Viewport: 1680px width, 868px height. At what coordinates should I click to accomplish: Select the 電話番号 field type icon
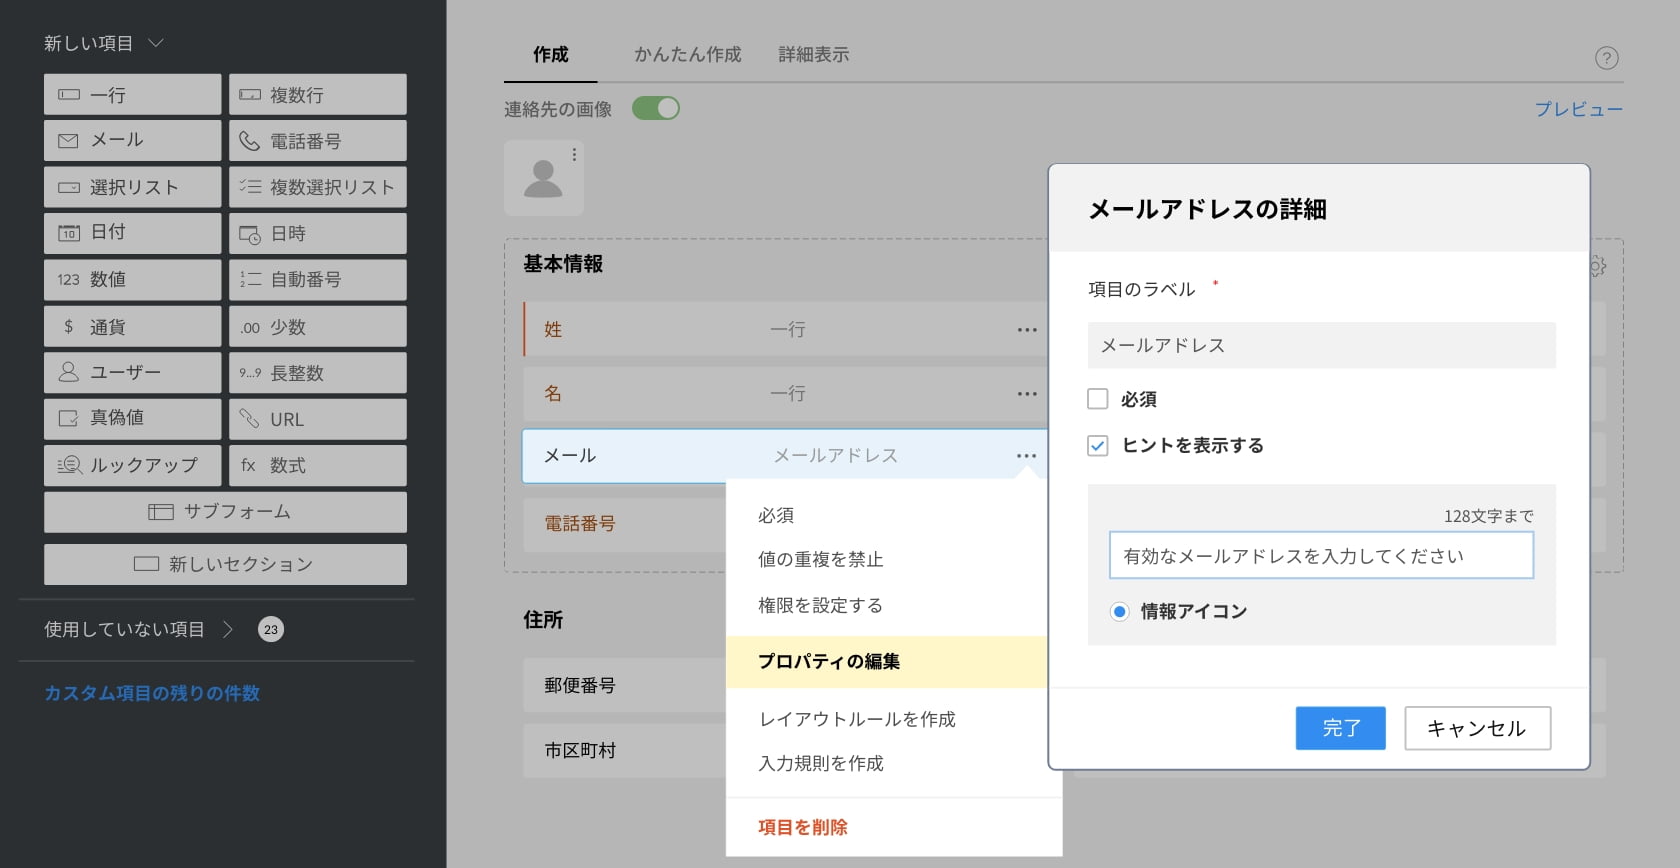[249, 141]
